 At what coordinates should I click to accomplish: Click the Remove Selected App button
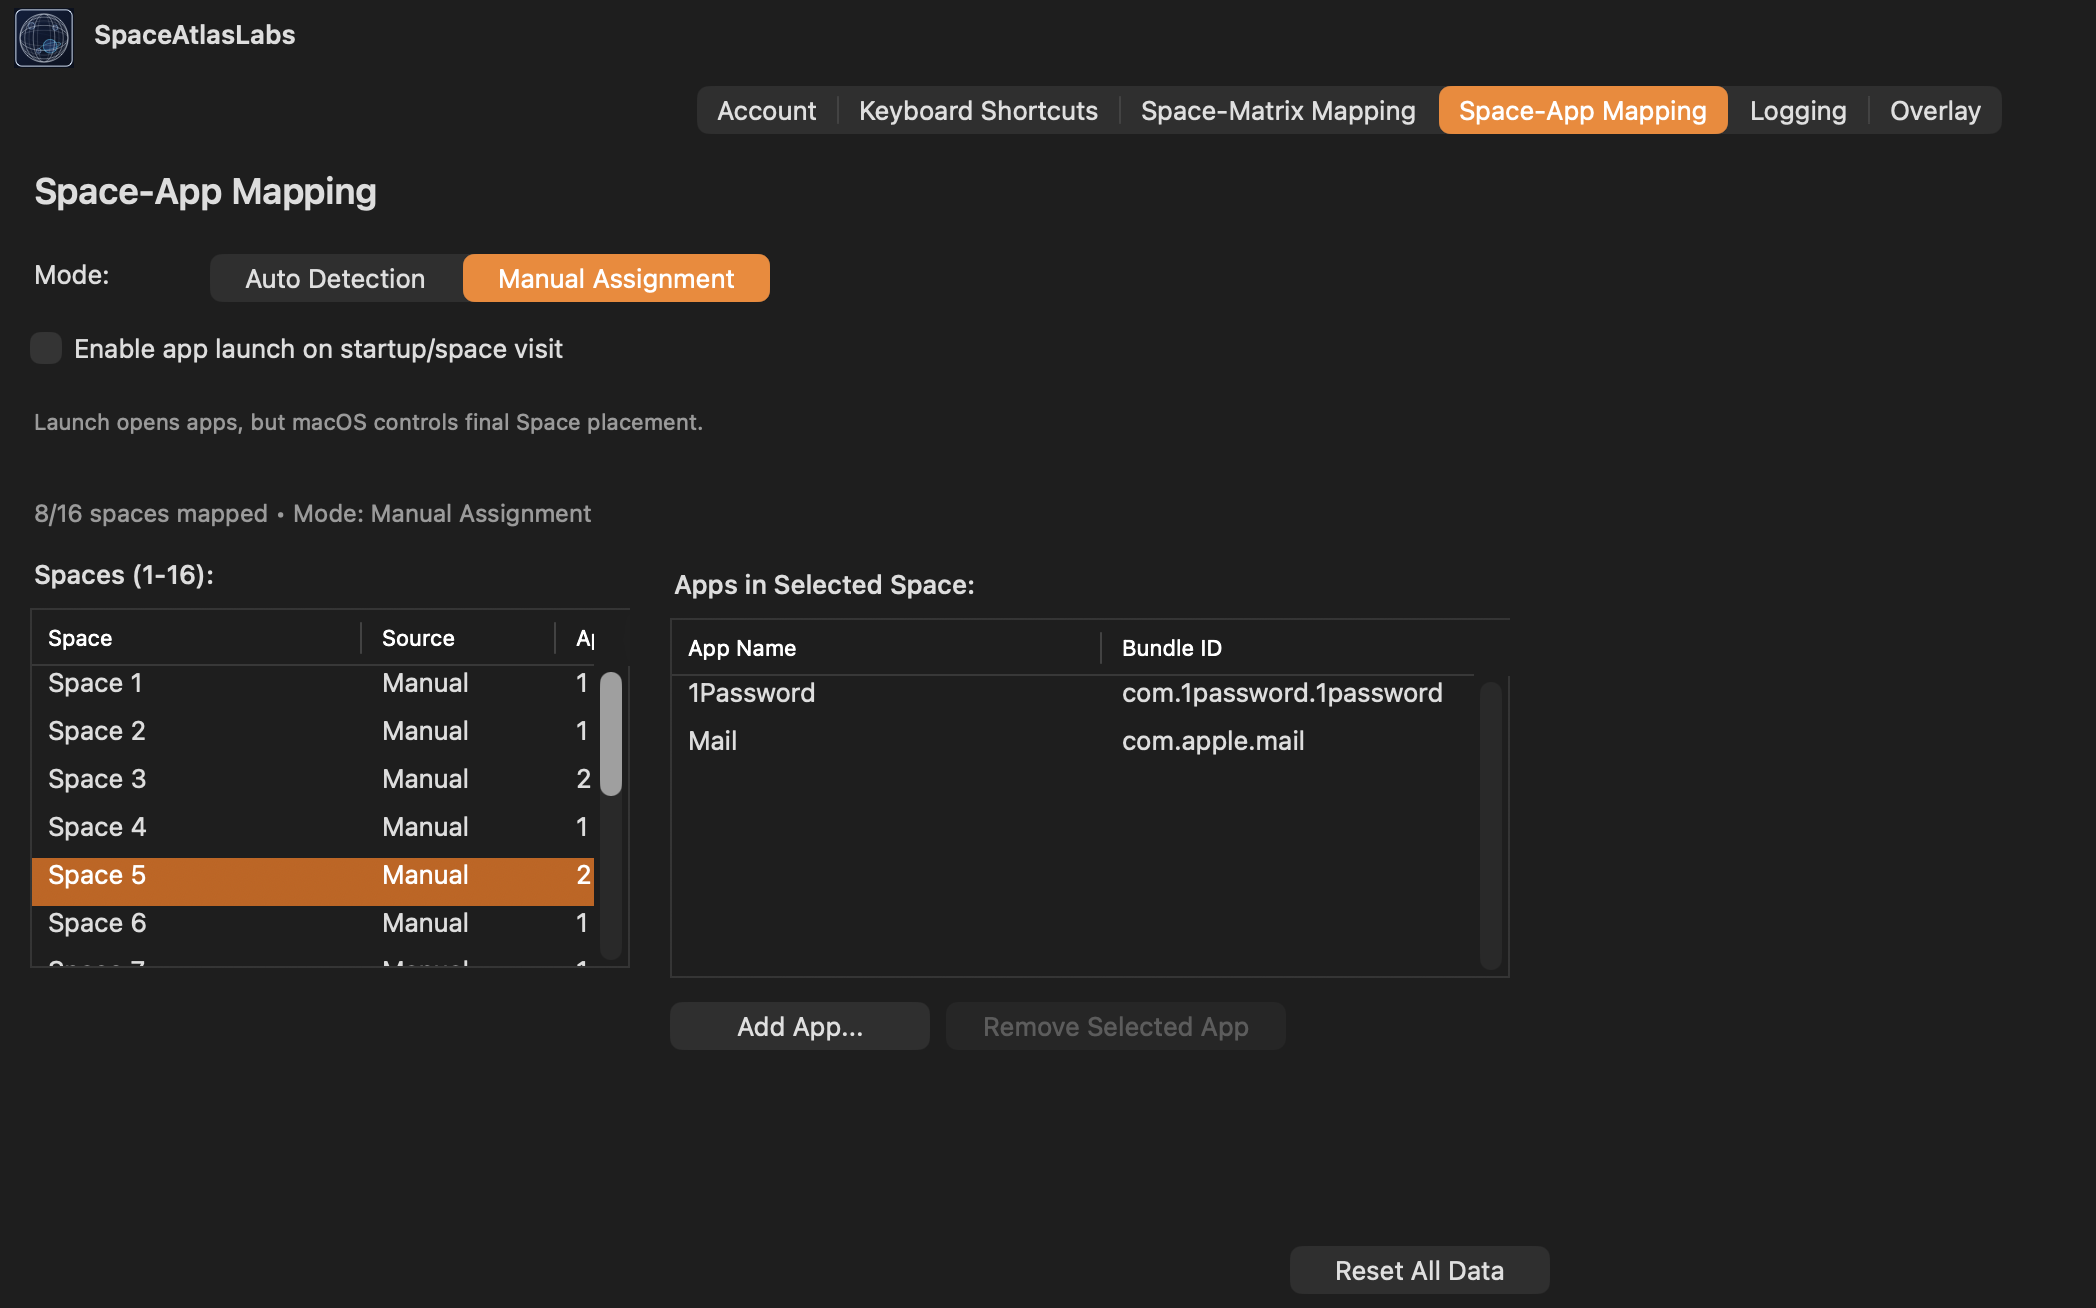pos(1115,1025)
